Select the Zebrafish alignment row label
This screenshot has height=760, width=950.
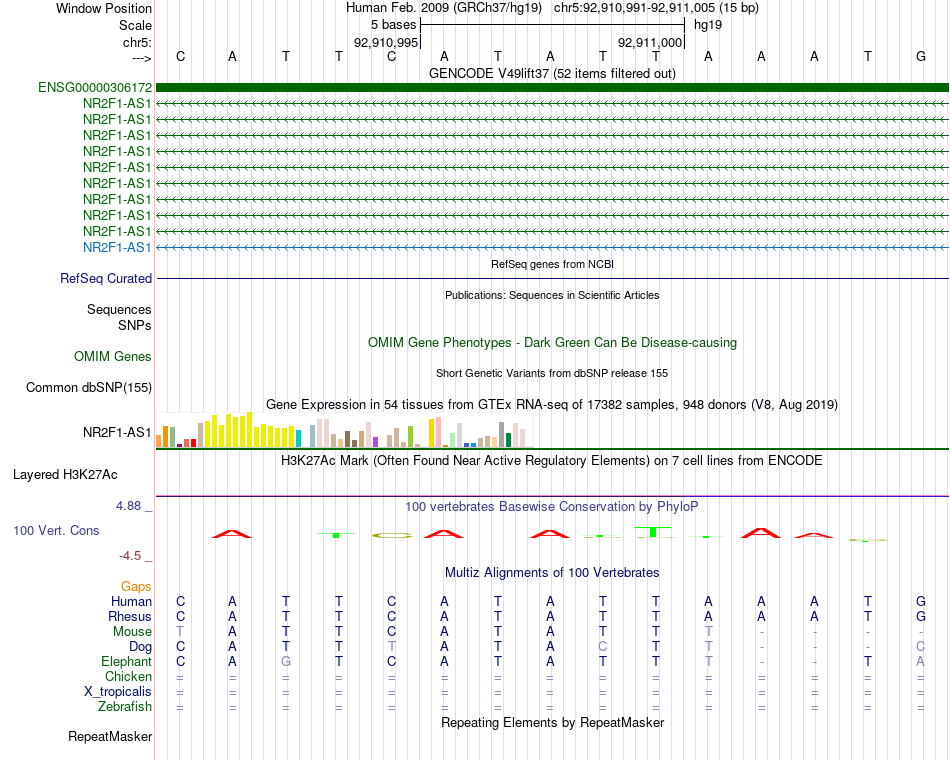click(125, 707)
